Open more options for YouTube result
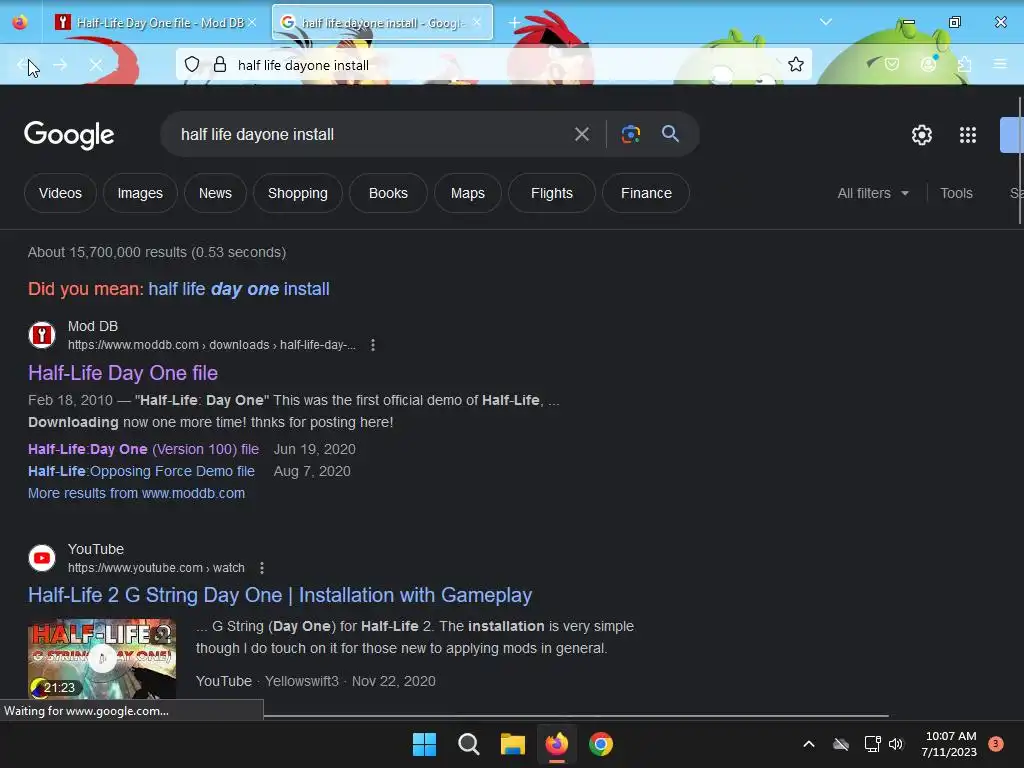The width and height of the screenshot is (1024, 768). click(262, 568)
